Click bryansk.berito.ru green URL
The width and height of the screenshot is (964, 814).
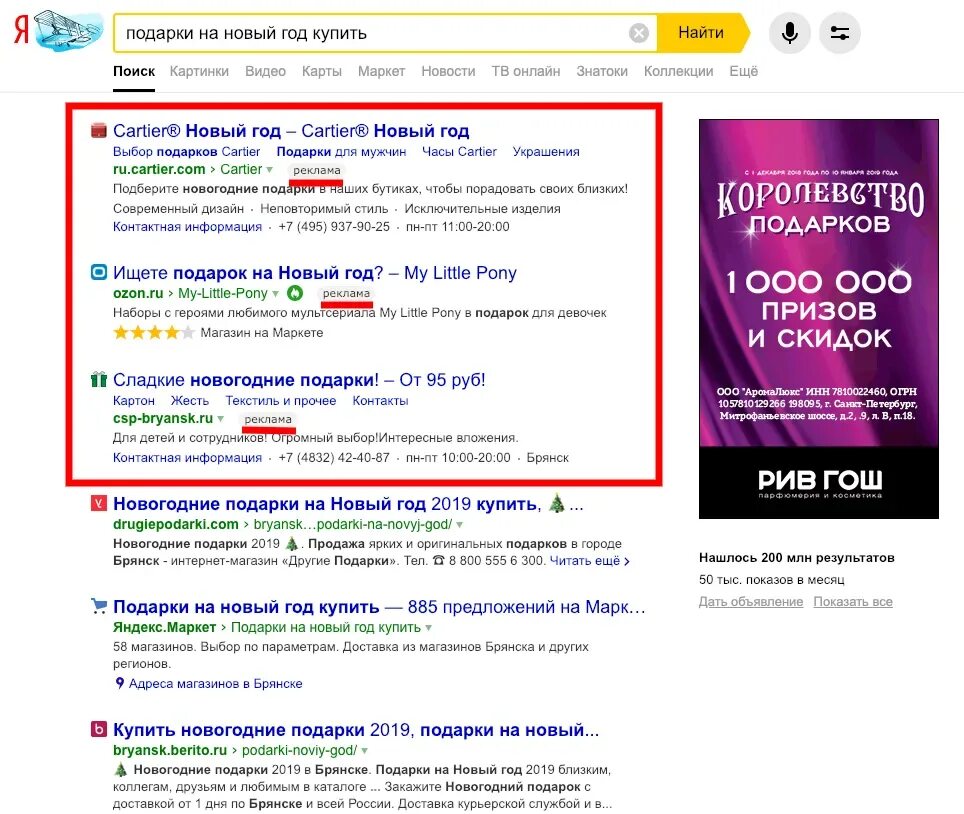(170, 750)
